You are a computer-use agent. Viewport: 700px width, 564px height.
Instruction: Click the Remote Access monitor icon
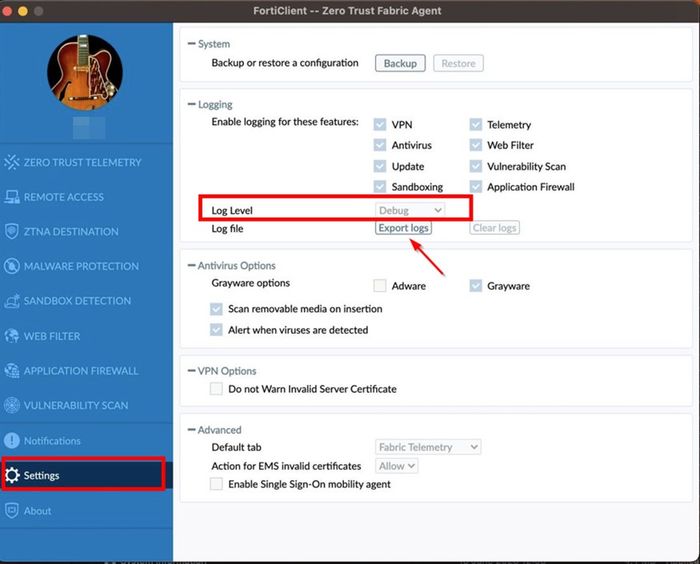(12, 197)
